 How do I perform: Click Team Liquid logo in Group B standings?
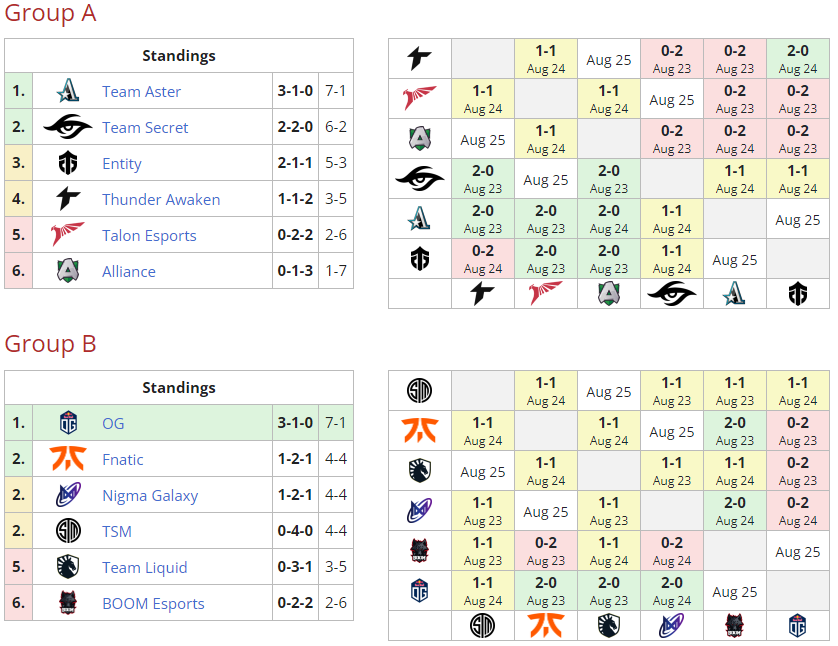pos(68,567)
